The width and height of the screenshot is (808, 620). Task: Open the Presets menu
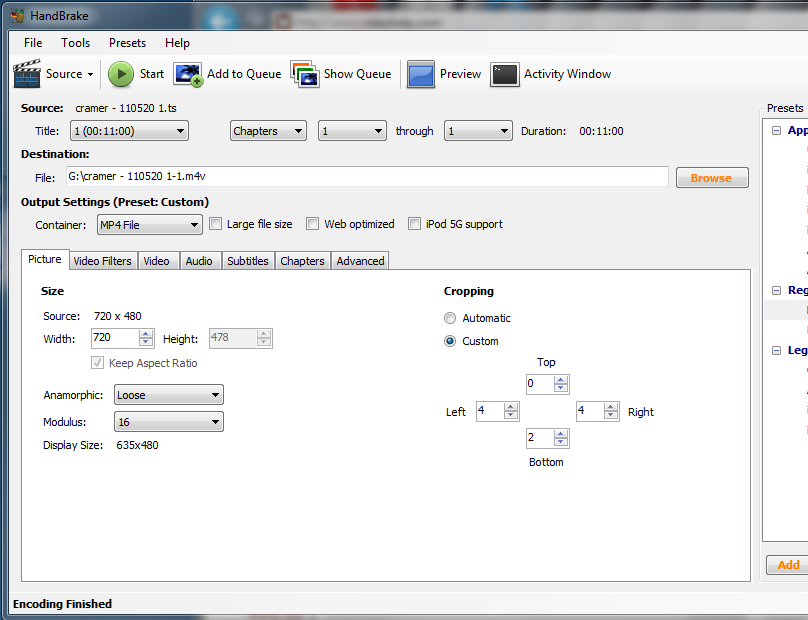[127, 43]
